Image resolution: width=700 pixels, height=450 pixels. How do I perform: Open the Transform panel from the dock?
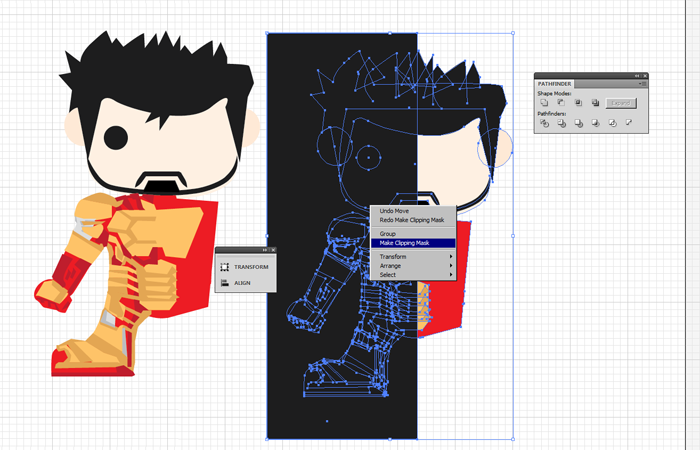coord(246,267)
